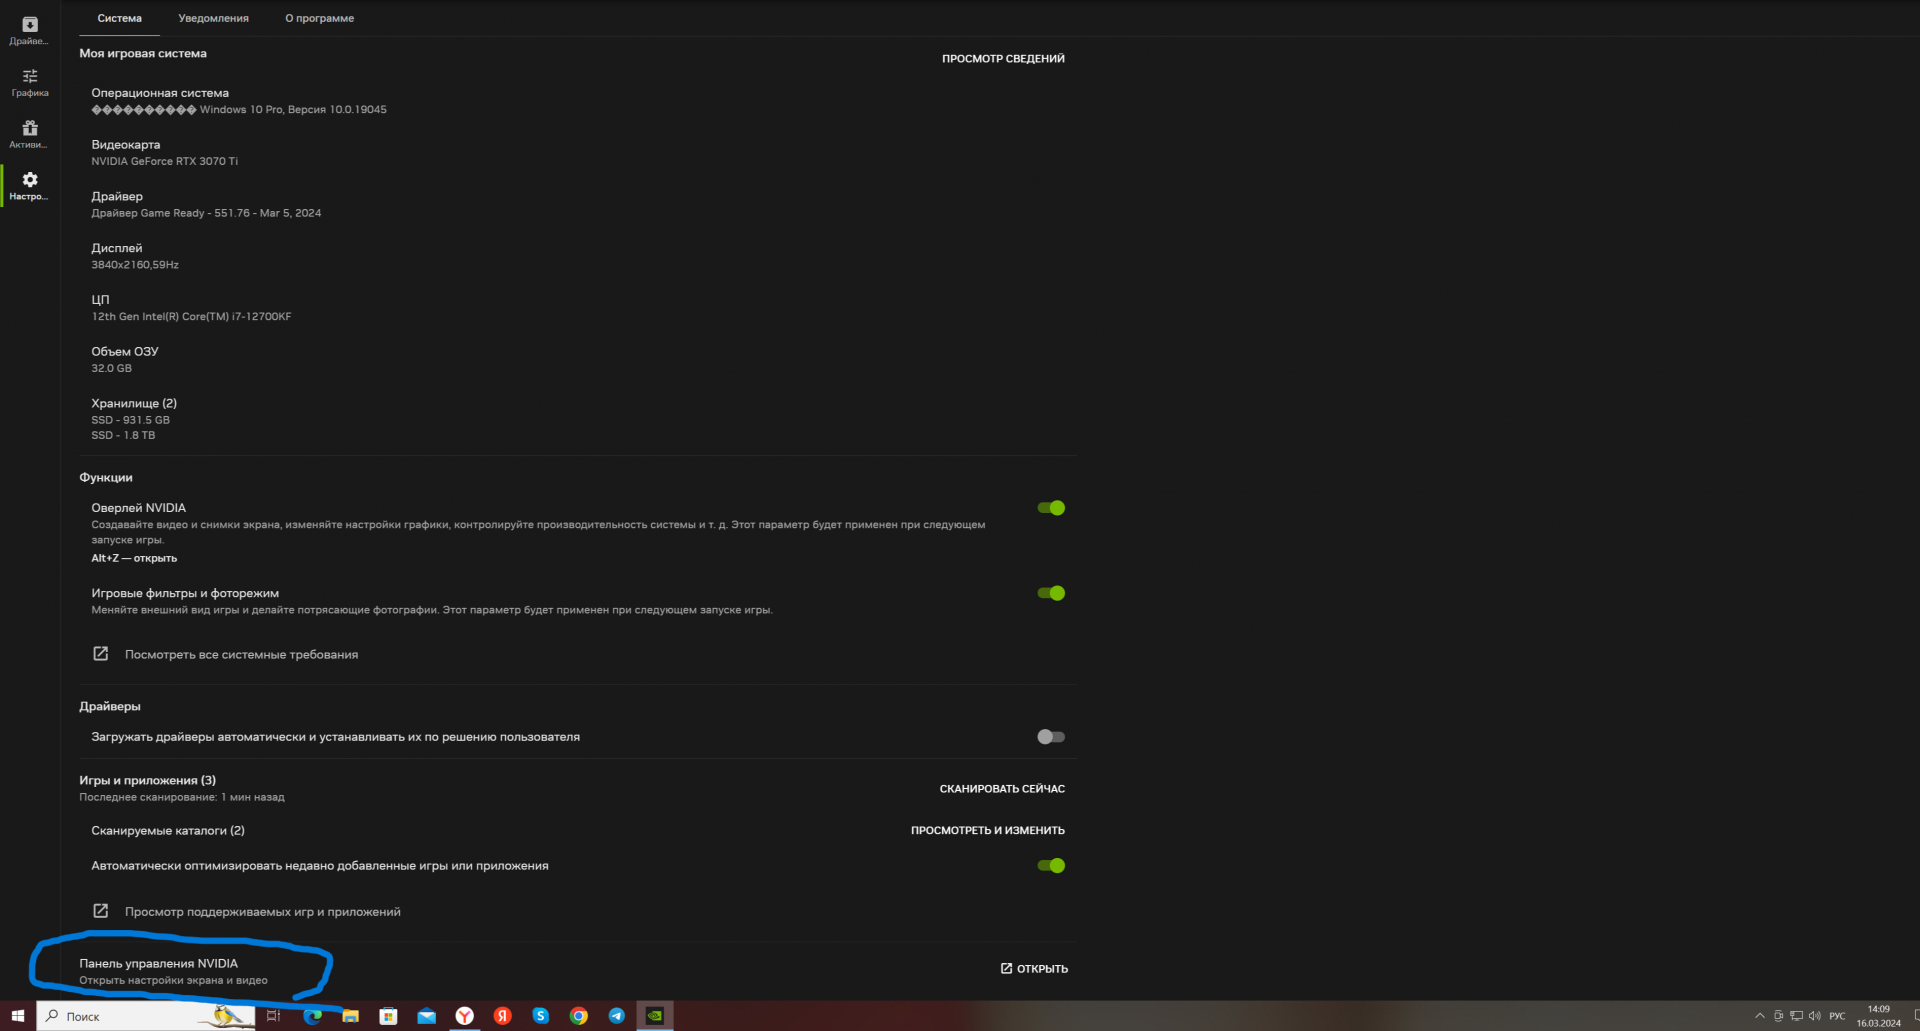Image resolution: width=1920 pixels, height=1031 pixels.
Task: Switch to the О программе tab
Action: (319, 18)
